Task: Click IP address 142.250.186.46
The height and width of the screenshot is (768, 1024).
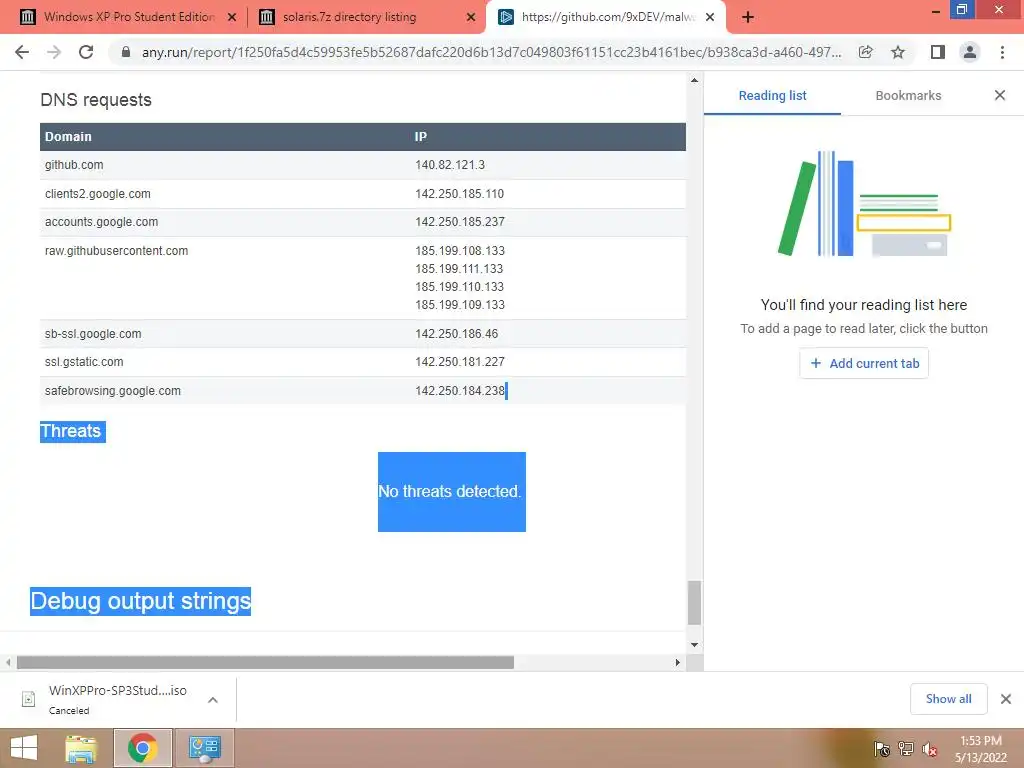Action: [456, 334]
